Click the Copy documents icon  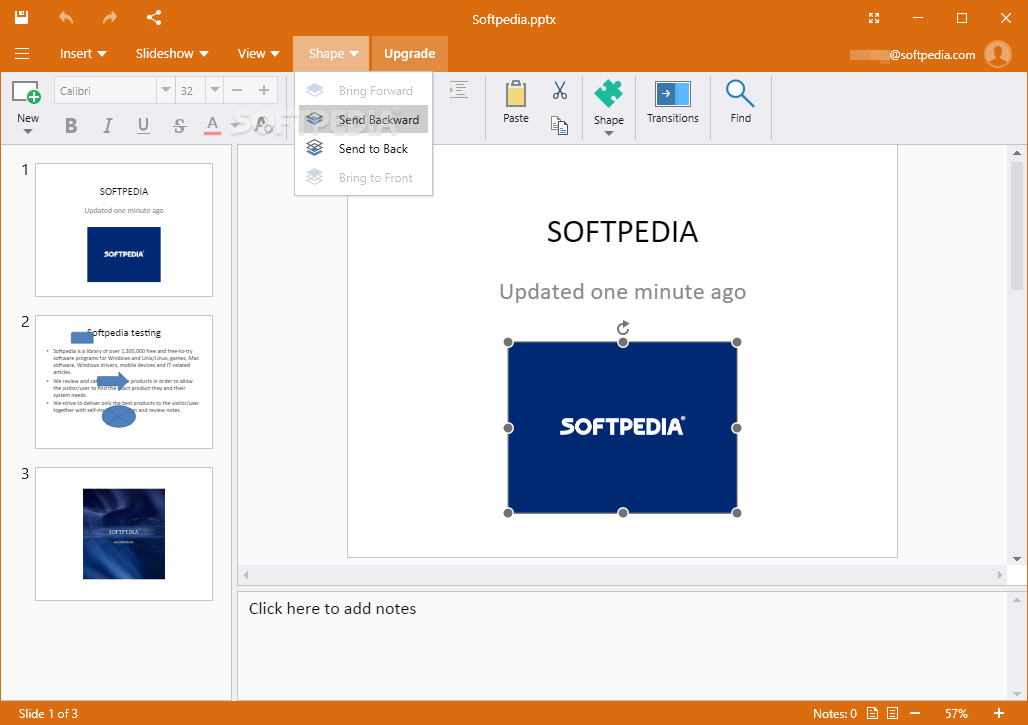pyautogui.click(x=559, y=125)
